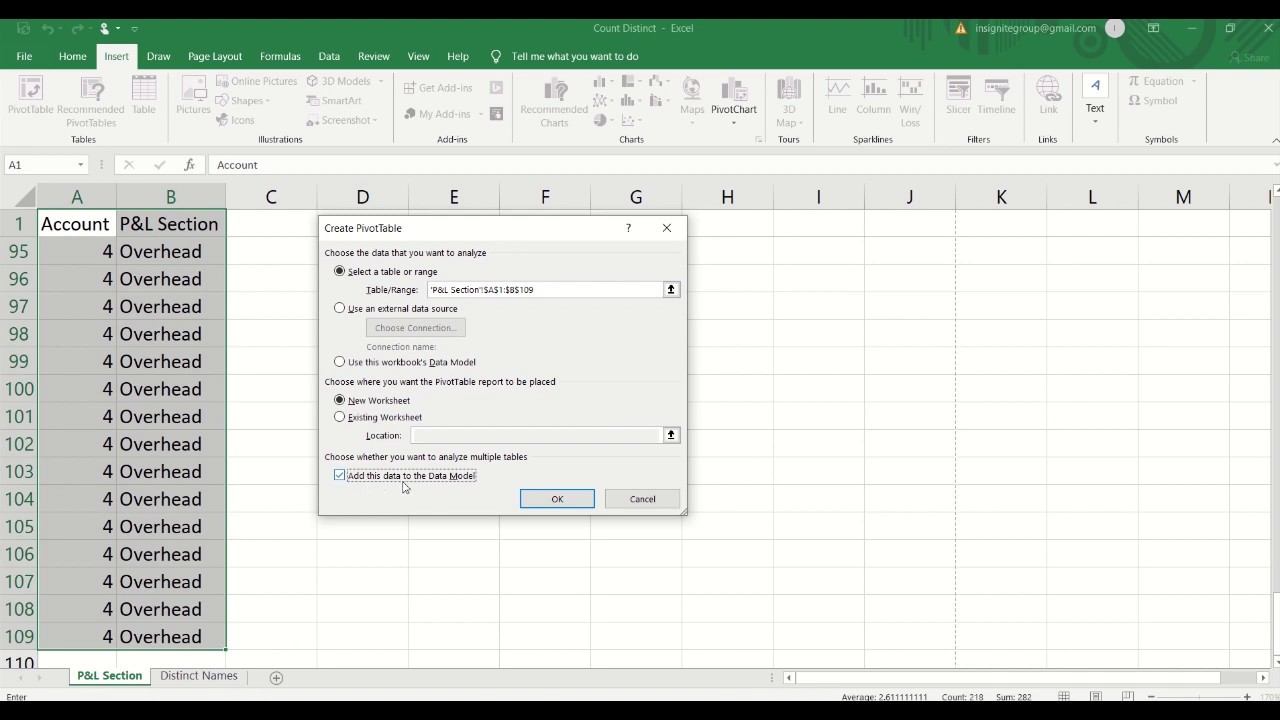Open Online Pictures

(x=256, y=81)
